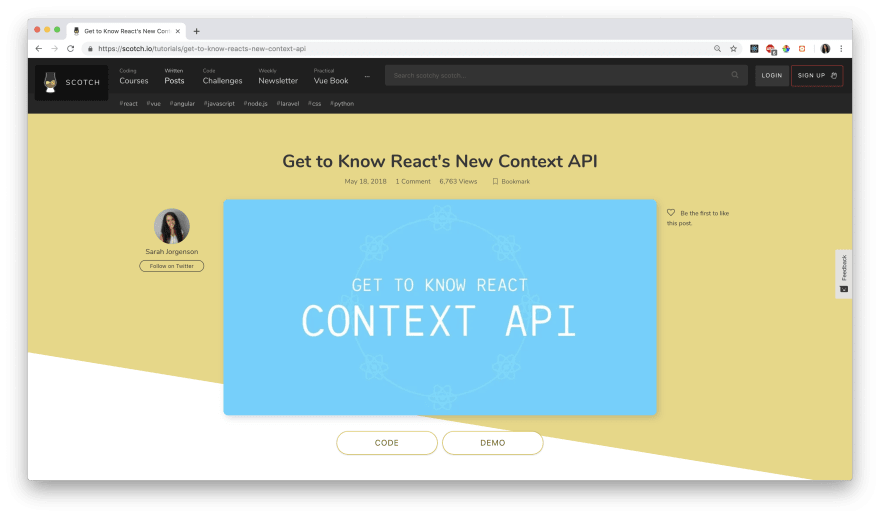The height and width of the screenshot is (517, 880).
Task: Open the #react tag link
Action: coord(129,104)
